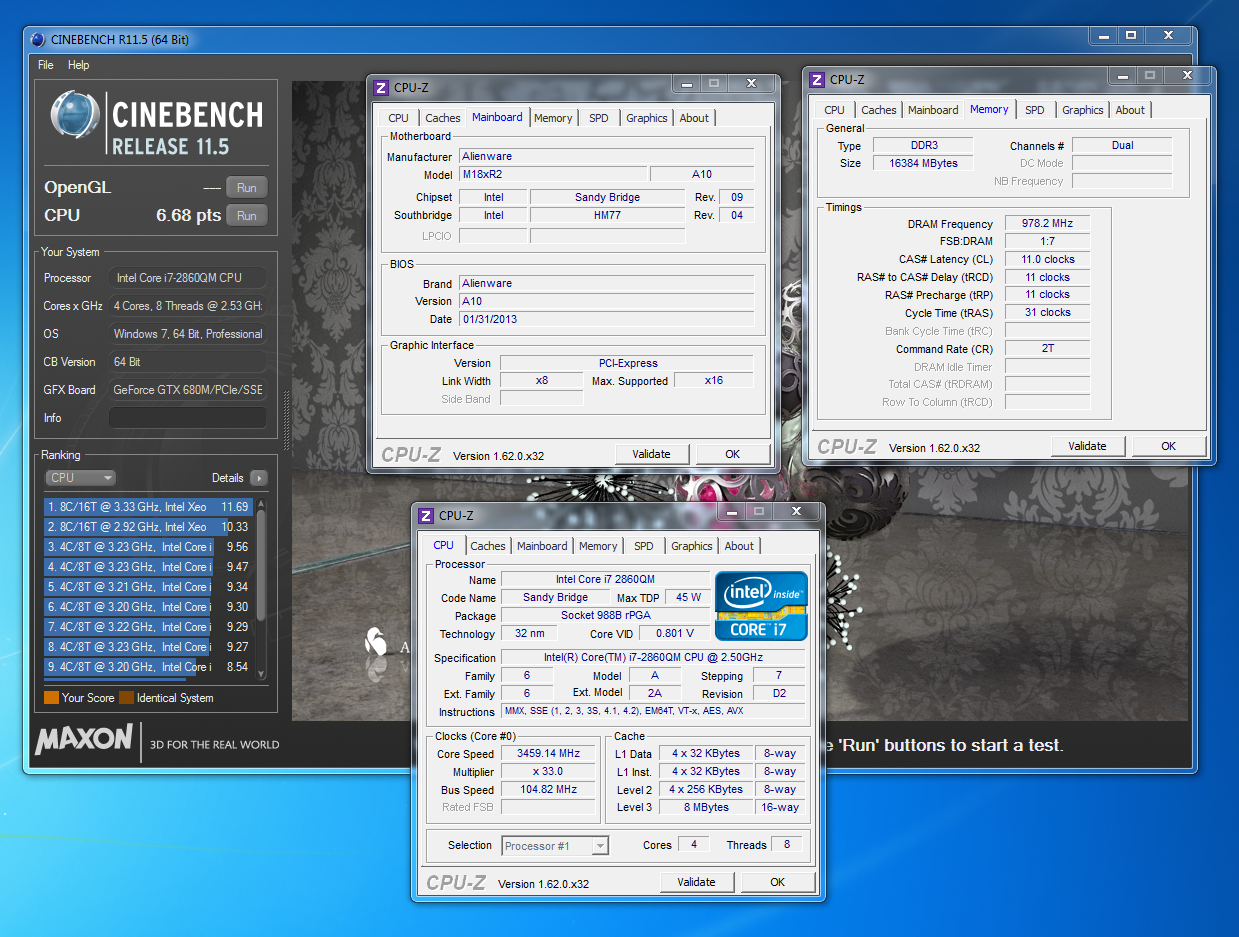
Task: Click the orange Your Score legend swatch
Action: [51, 698]
